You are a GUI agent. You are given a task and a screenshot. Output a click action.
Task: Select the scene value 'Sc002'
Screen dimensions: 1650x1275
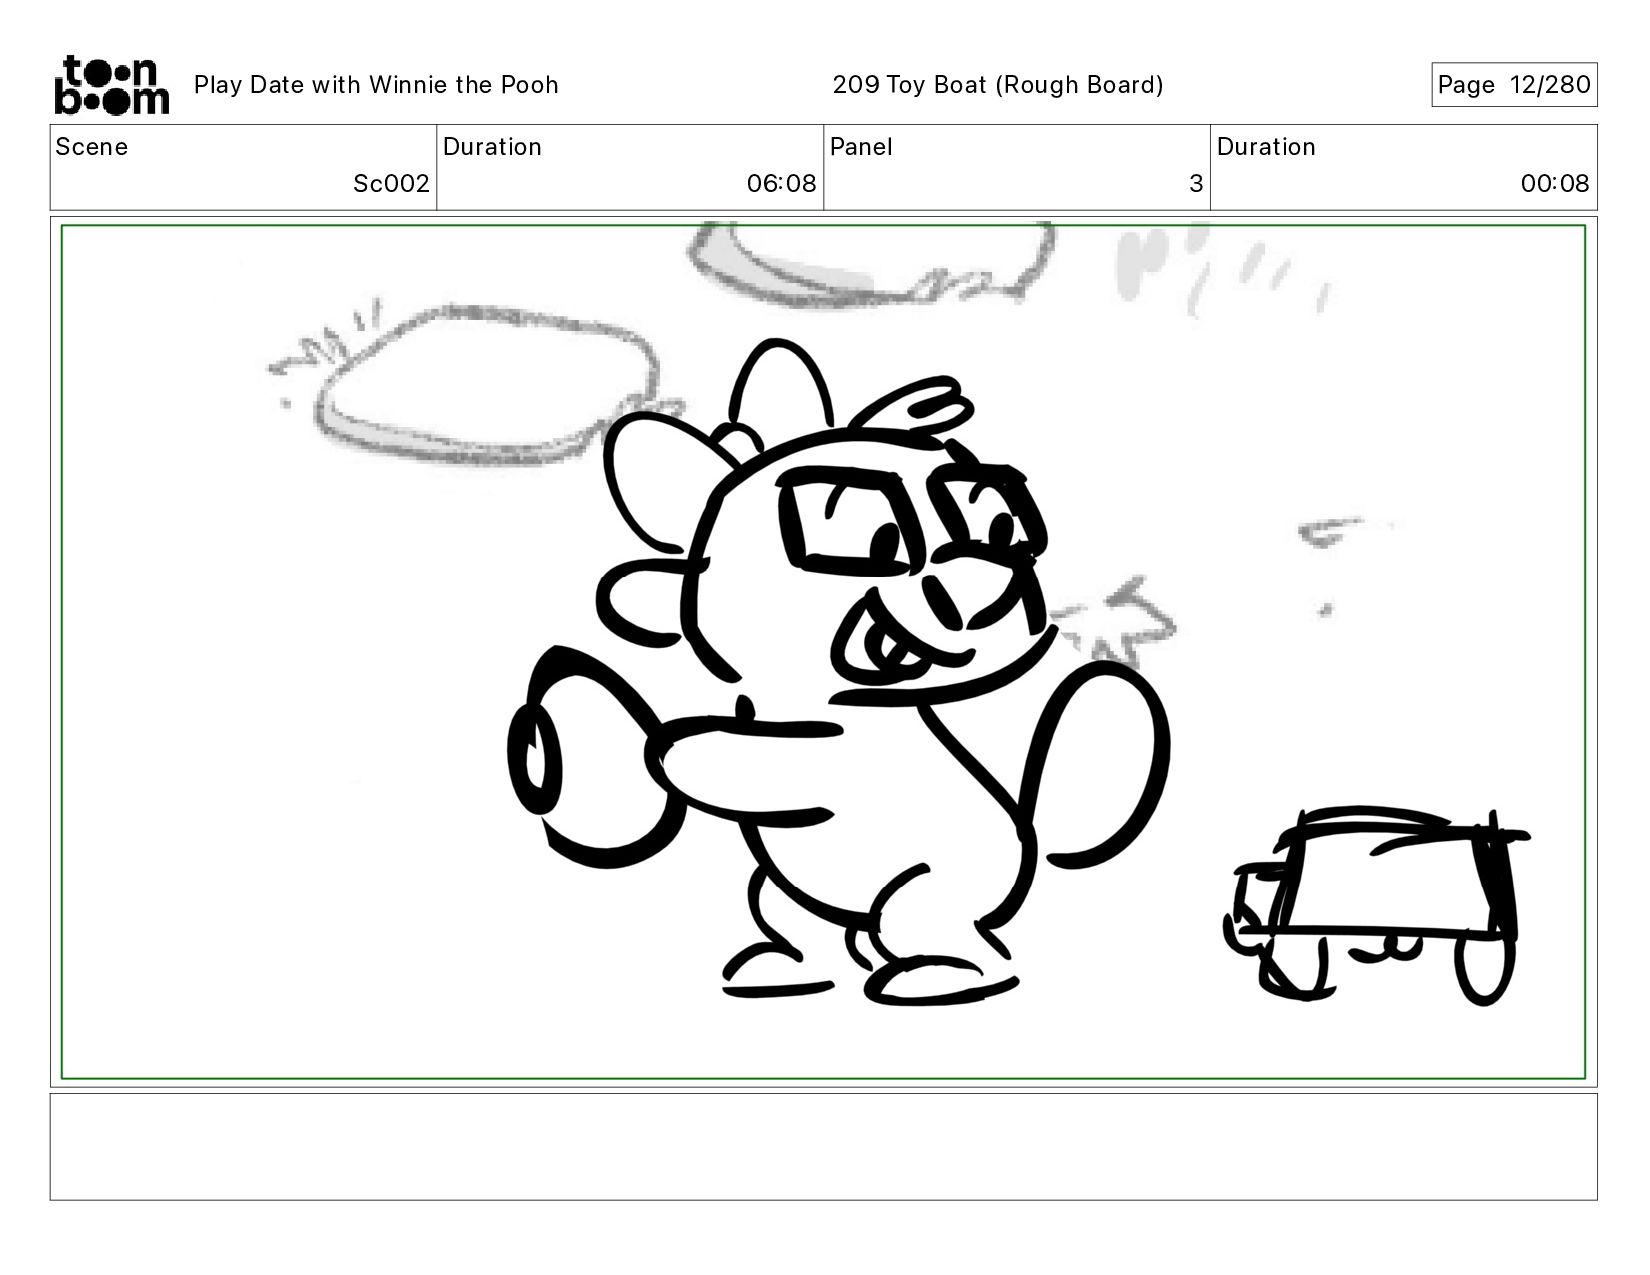click(391, 184)
